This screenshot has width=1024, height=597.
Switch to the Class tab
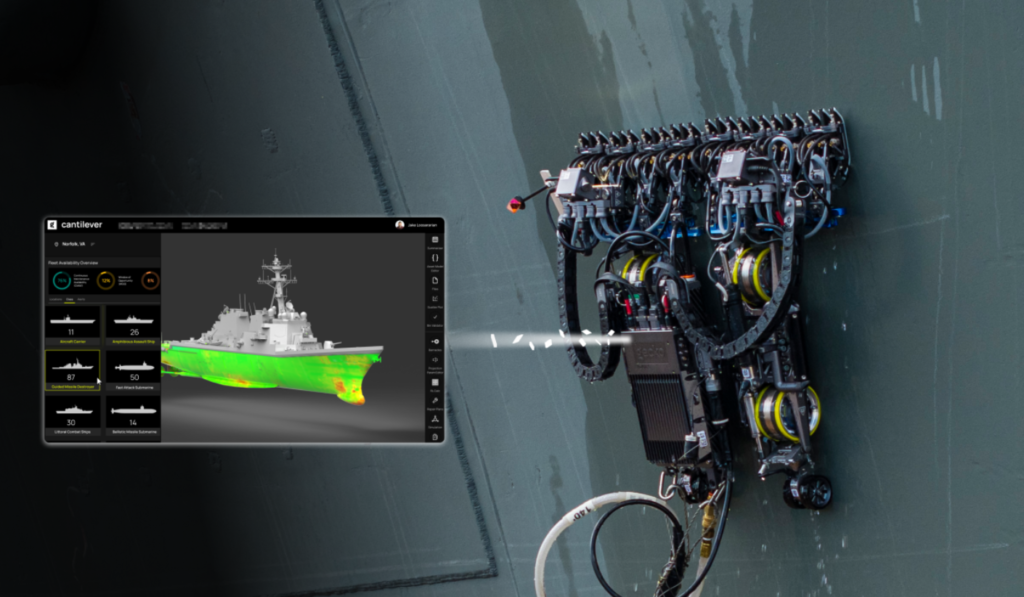coord(69,299)
